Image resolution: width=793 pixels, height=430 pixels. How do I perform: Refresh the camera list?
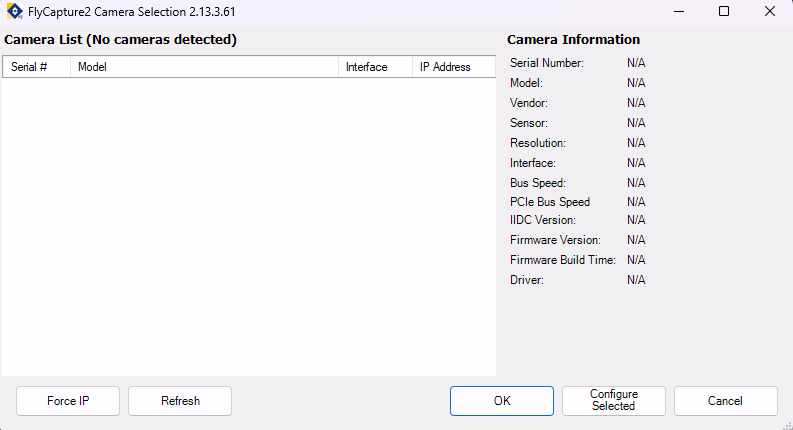(x=180, y=401)
